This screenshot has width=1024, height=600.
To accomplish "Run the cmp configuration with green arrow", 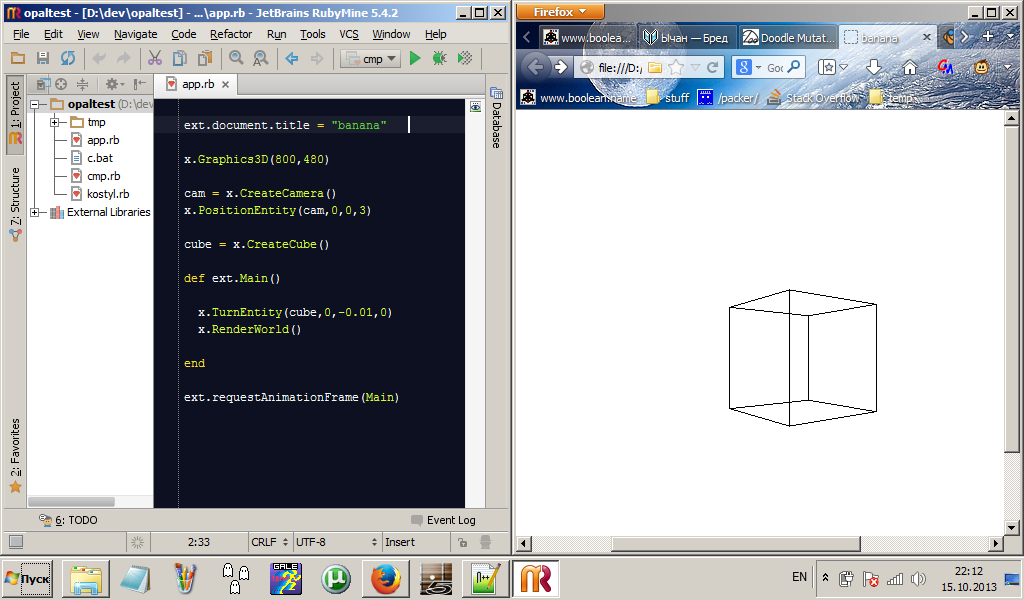I will (415, 59).
